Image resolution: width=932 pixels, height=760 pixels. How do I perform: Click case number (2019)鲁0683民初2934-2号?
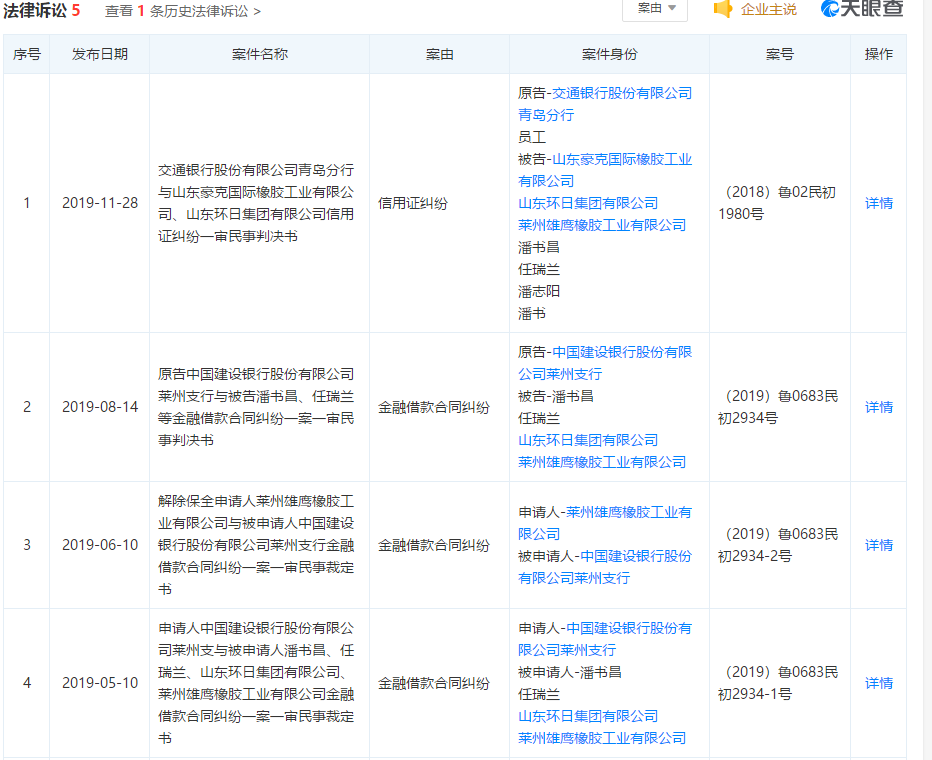tap(778, 545)
